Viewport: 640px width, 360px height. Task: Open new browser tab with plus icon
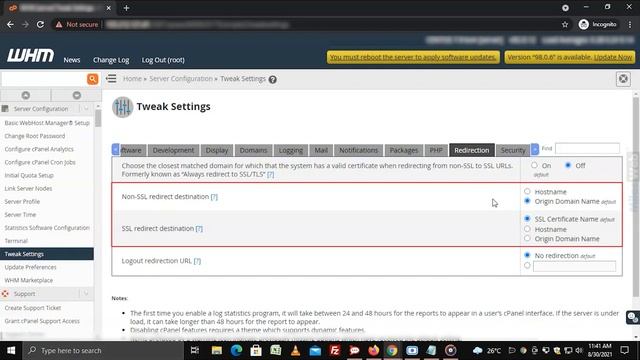pos(126,8)
